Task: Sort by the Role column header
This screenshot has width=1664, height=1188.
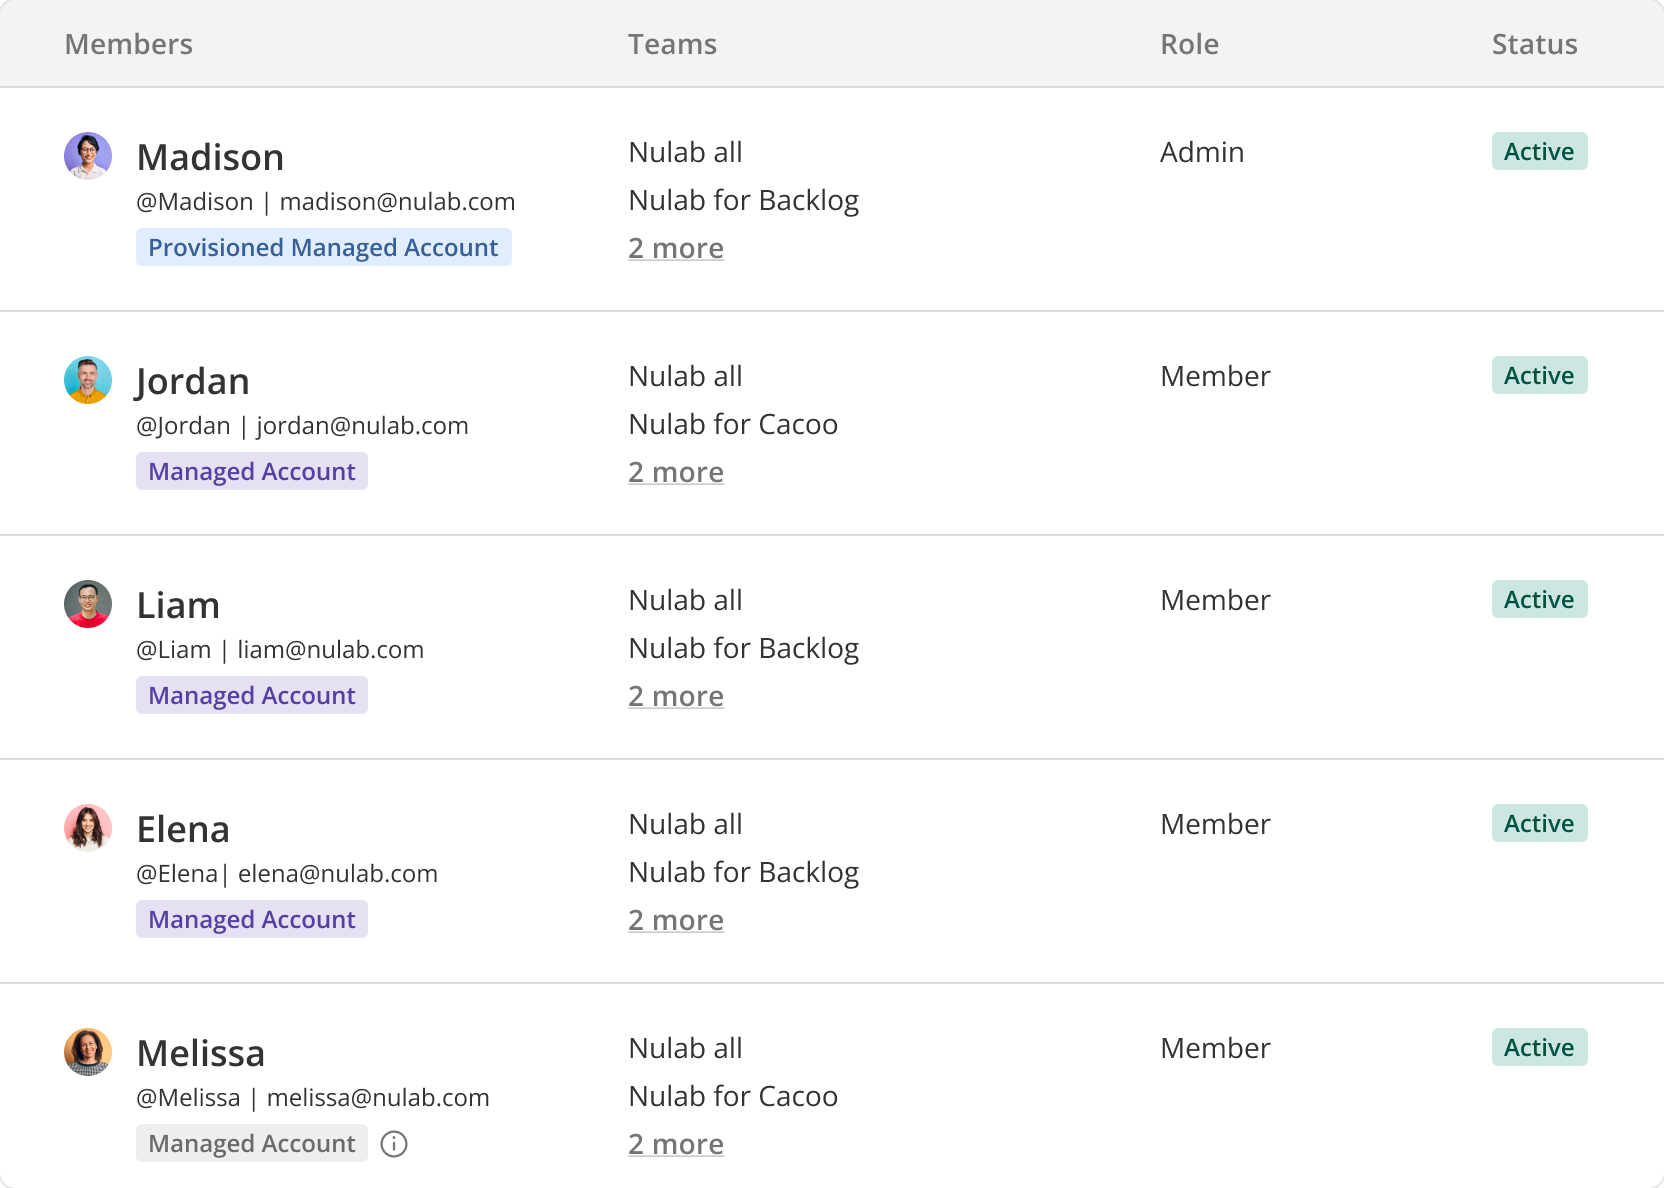Action: (1189, 44)
